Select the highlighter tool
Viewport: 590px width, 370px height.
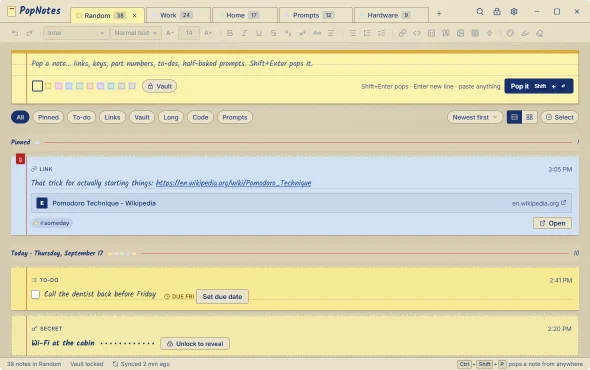[525, 33]
